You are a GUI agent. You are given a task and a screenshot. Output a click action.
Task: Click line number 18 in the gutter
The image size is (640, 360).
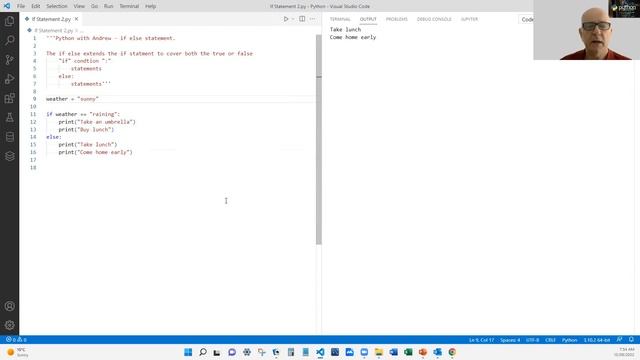[x=33, y=167]
